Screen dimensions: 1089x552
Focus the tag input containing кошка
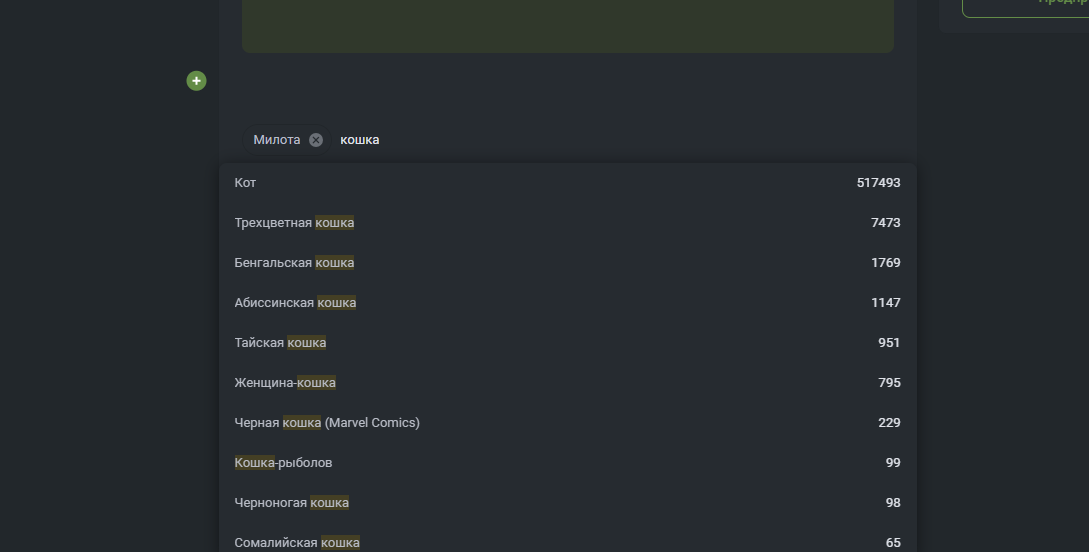500,140
